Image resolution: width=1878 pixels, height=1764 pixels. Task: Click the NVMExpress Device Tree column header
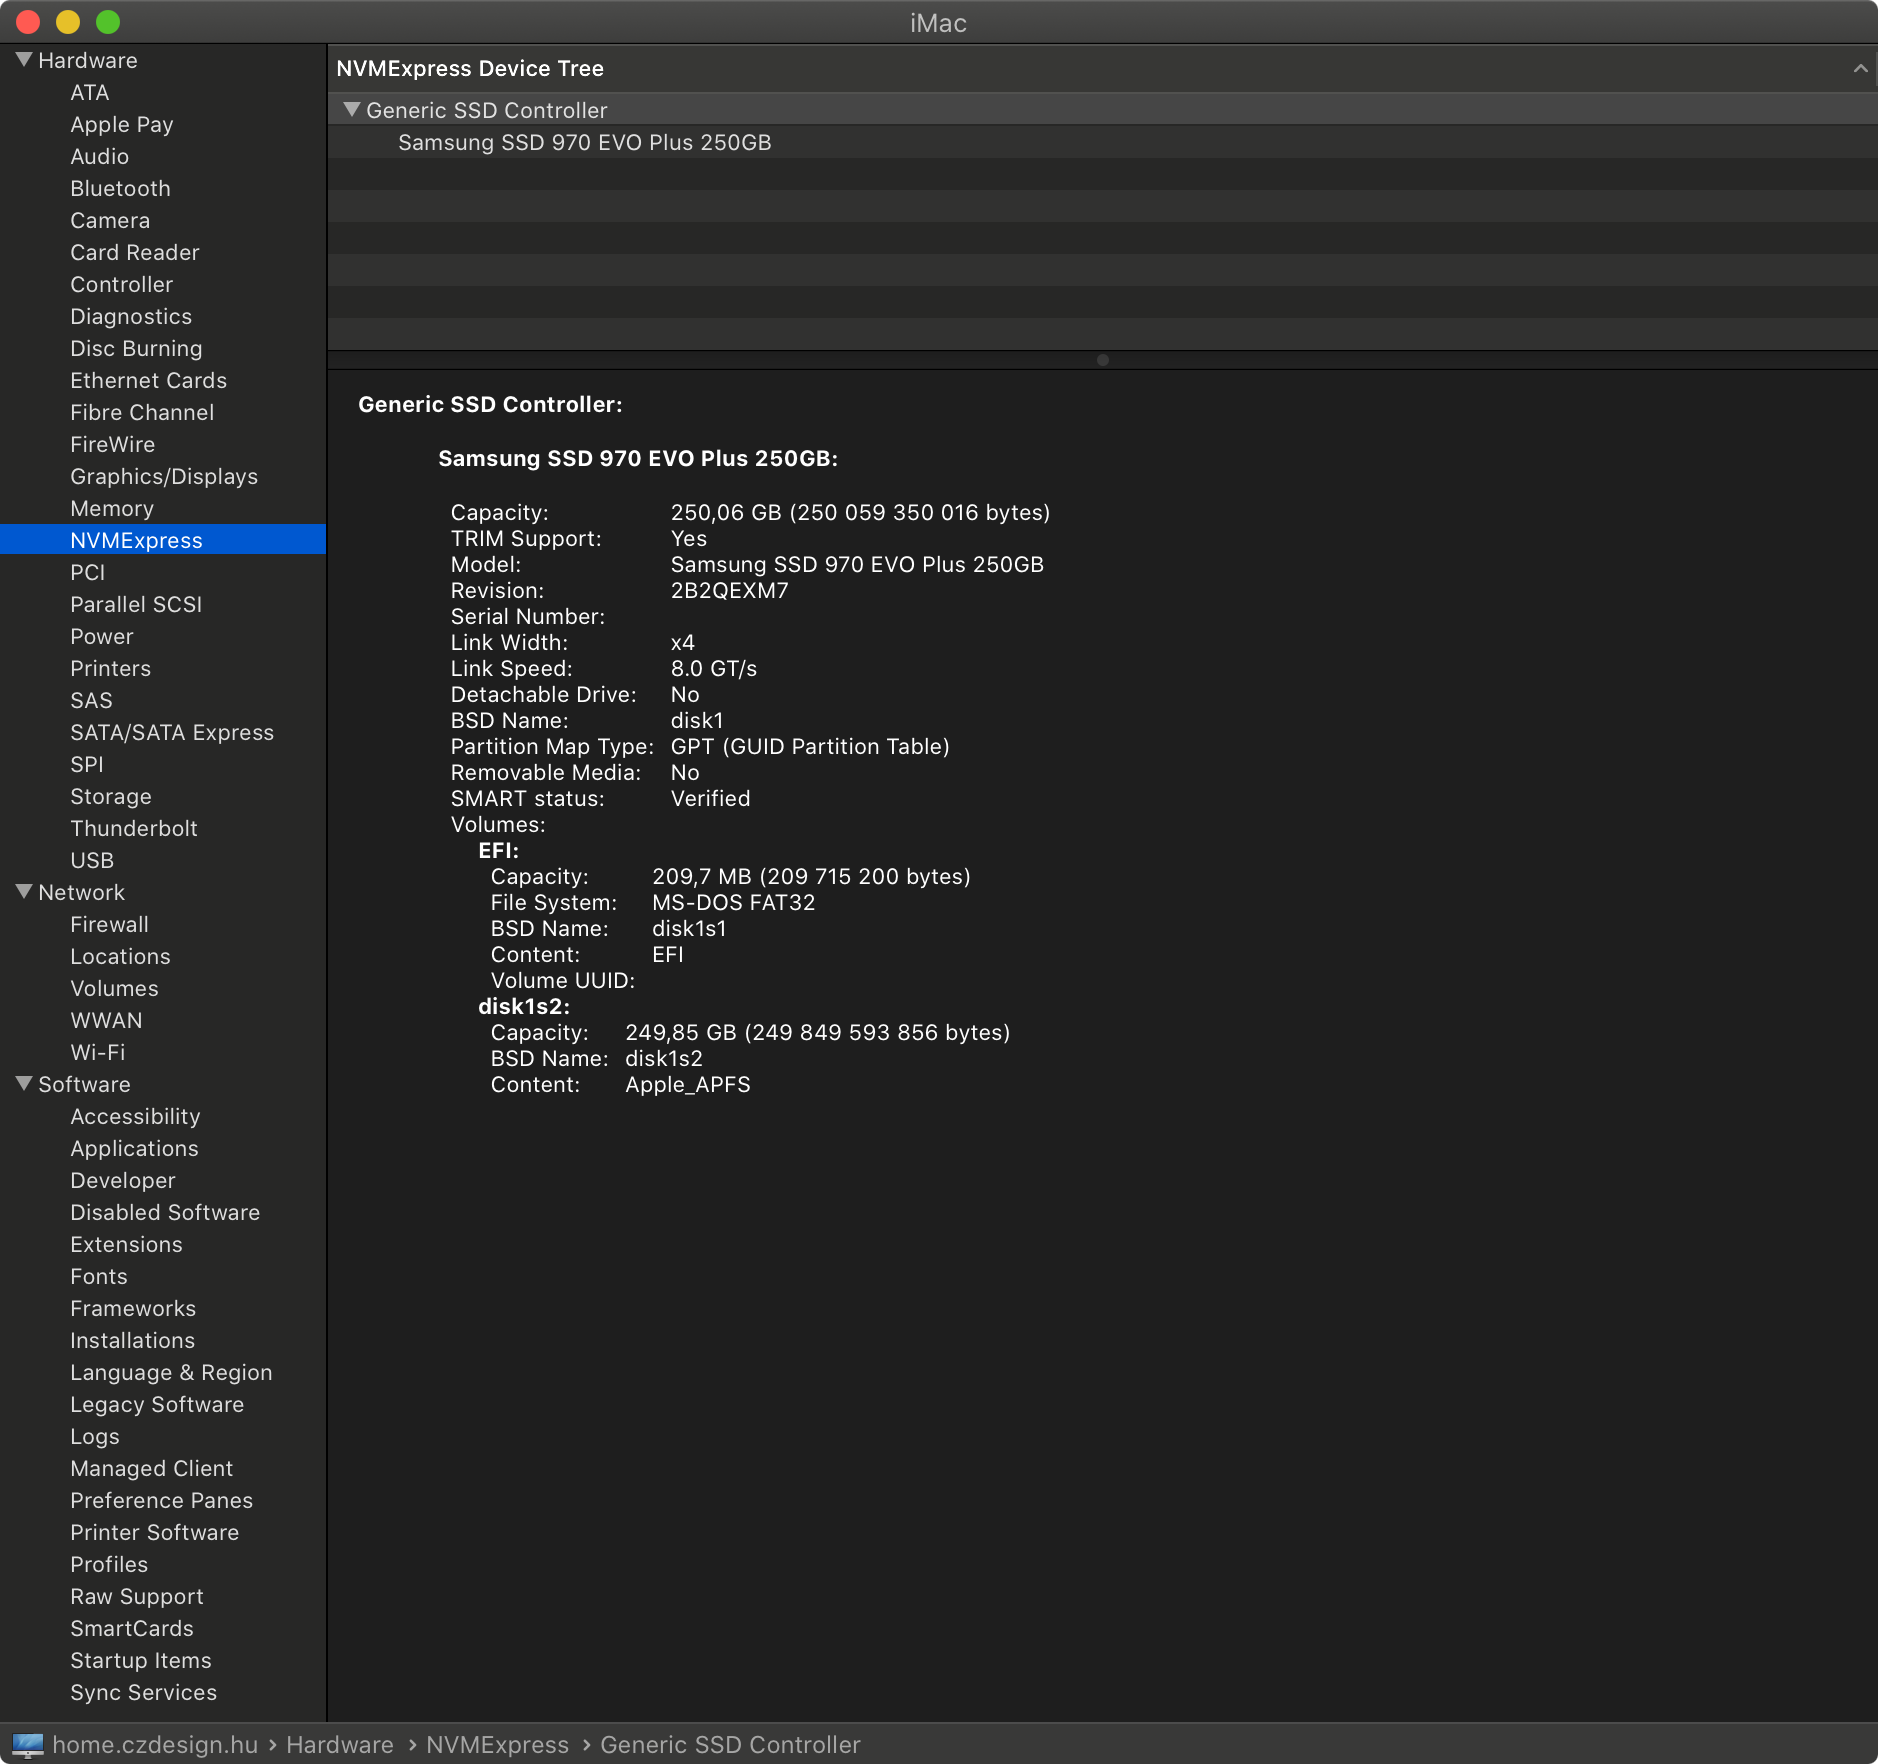pyautogui.click(x=1102, y=68)
